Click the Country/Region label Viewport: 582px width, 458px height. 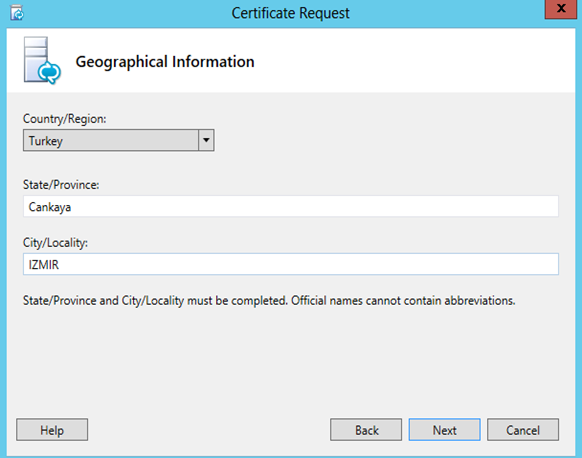coord(65,119)
